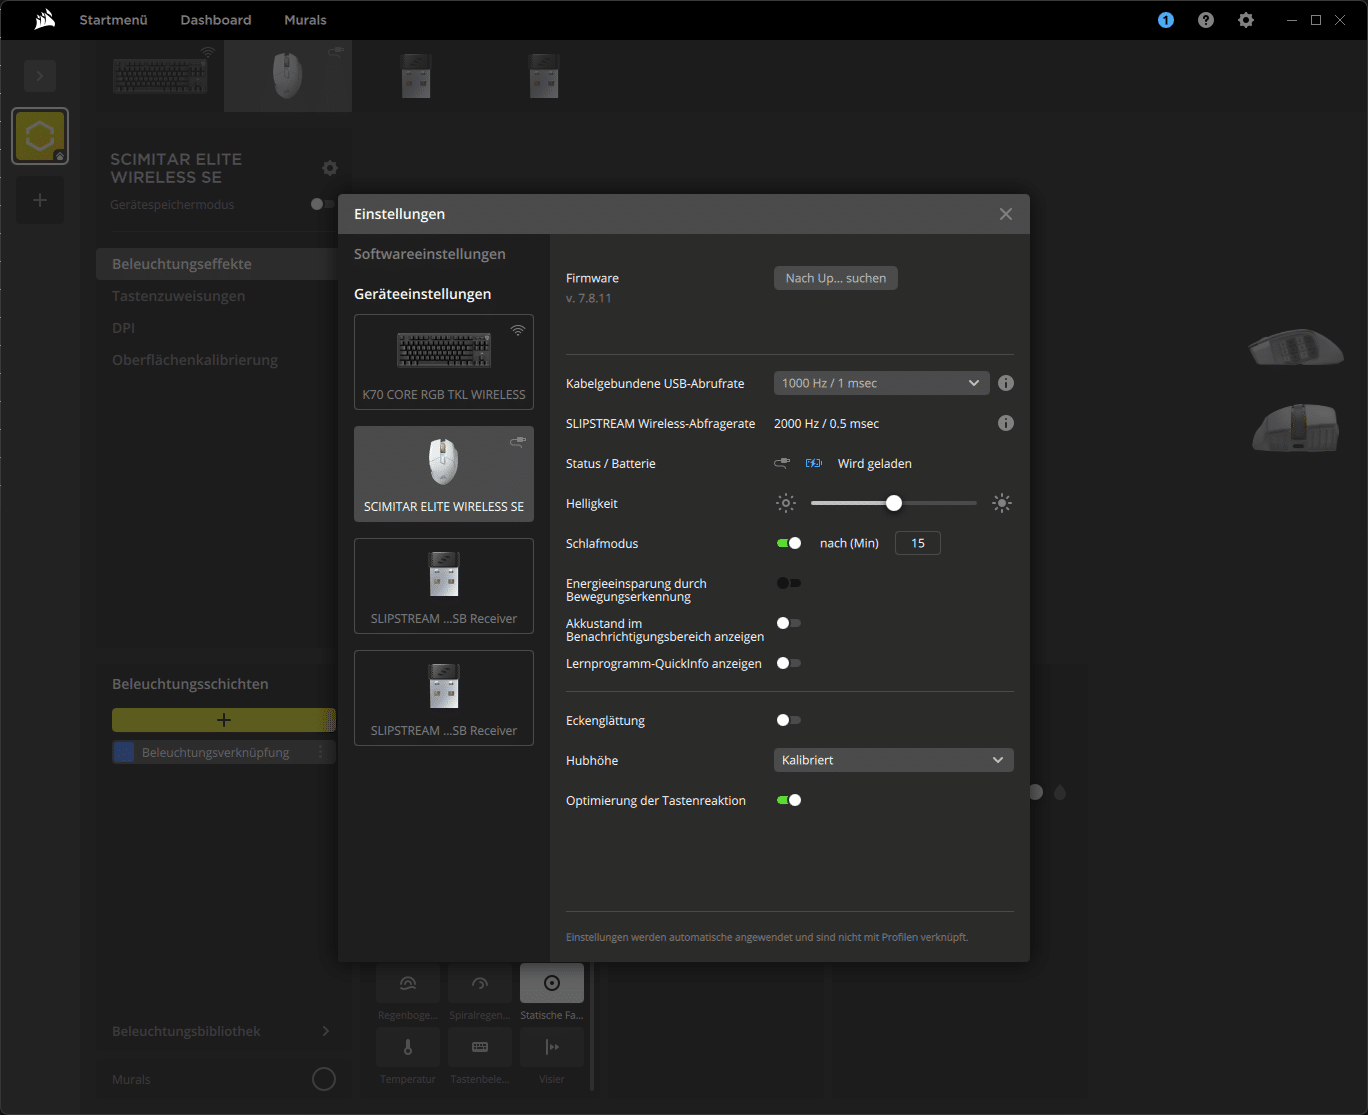Click the yellow hexagon profile icon in sidebar
Image resolution: width=1368 pixels, height=1115 pixels.
pos(40,136)
